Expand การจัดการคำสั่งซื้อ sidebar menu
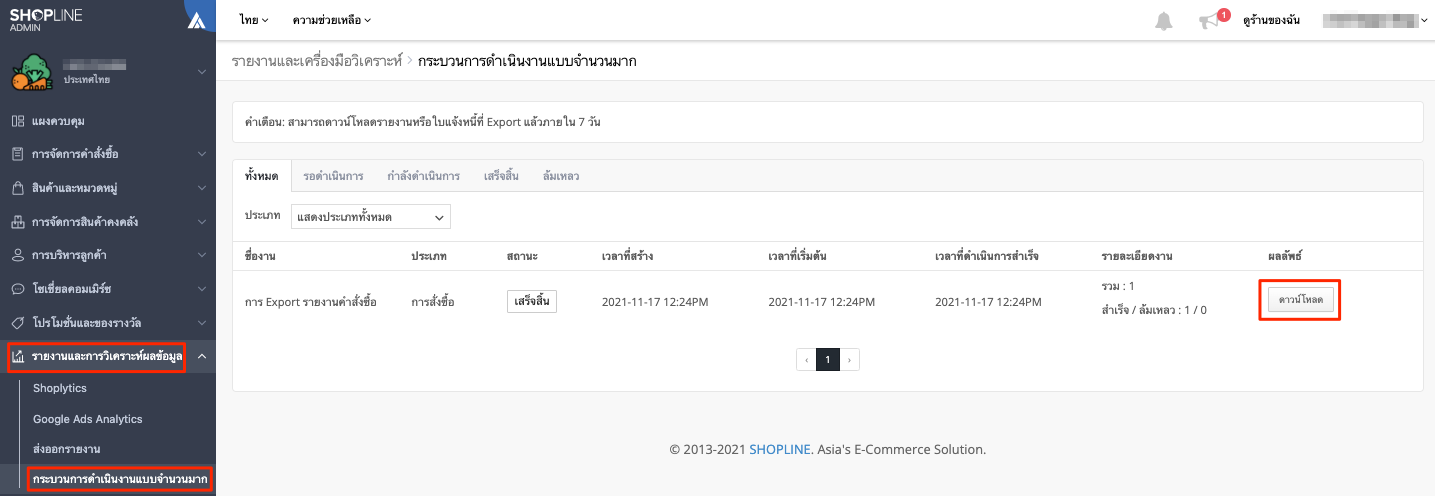 pyautogui.click(x=201, y=155)
